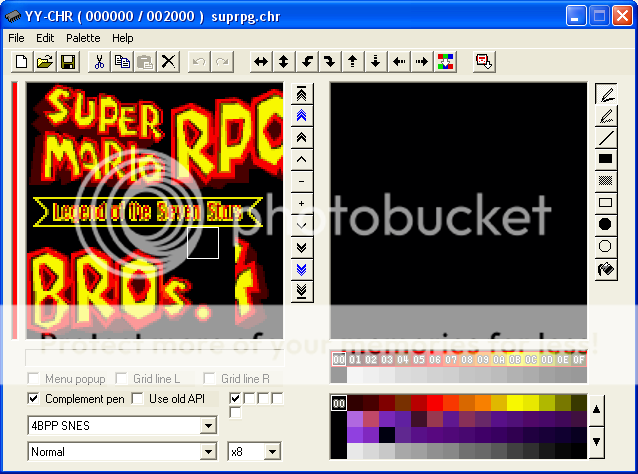Check the fourth unlabeled bitplane checkbox

coord(277,399)
